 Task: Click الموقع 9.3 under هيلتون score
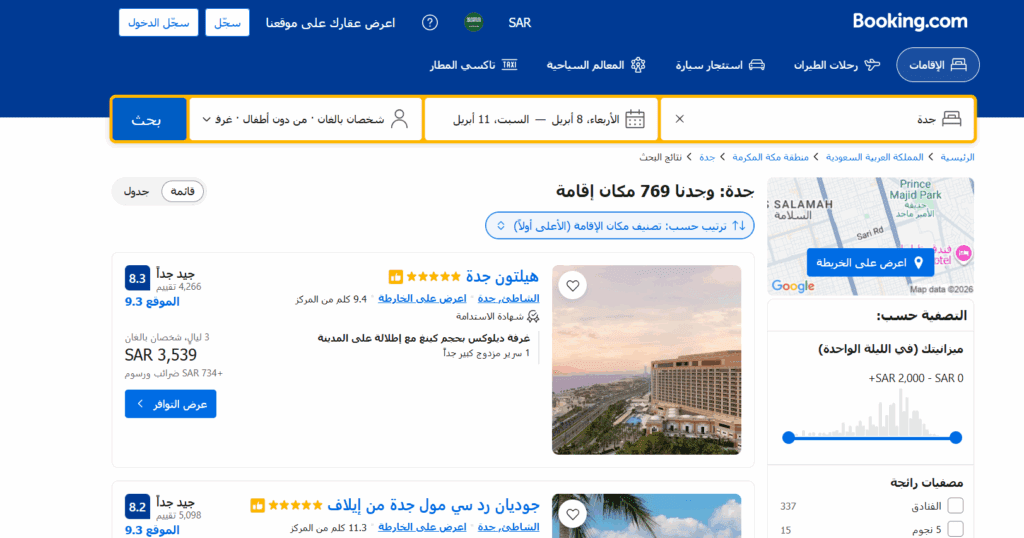(152, 302)
